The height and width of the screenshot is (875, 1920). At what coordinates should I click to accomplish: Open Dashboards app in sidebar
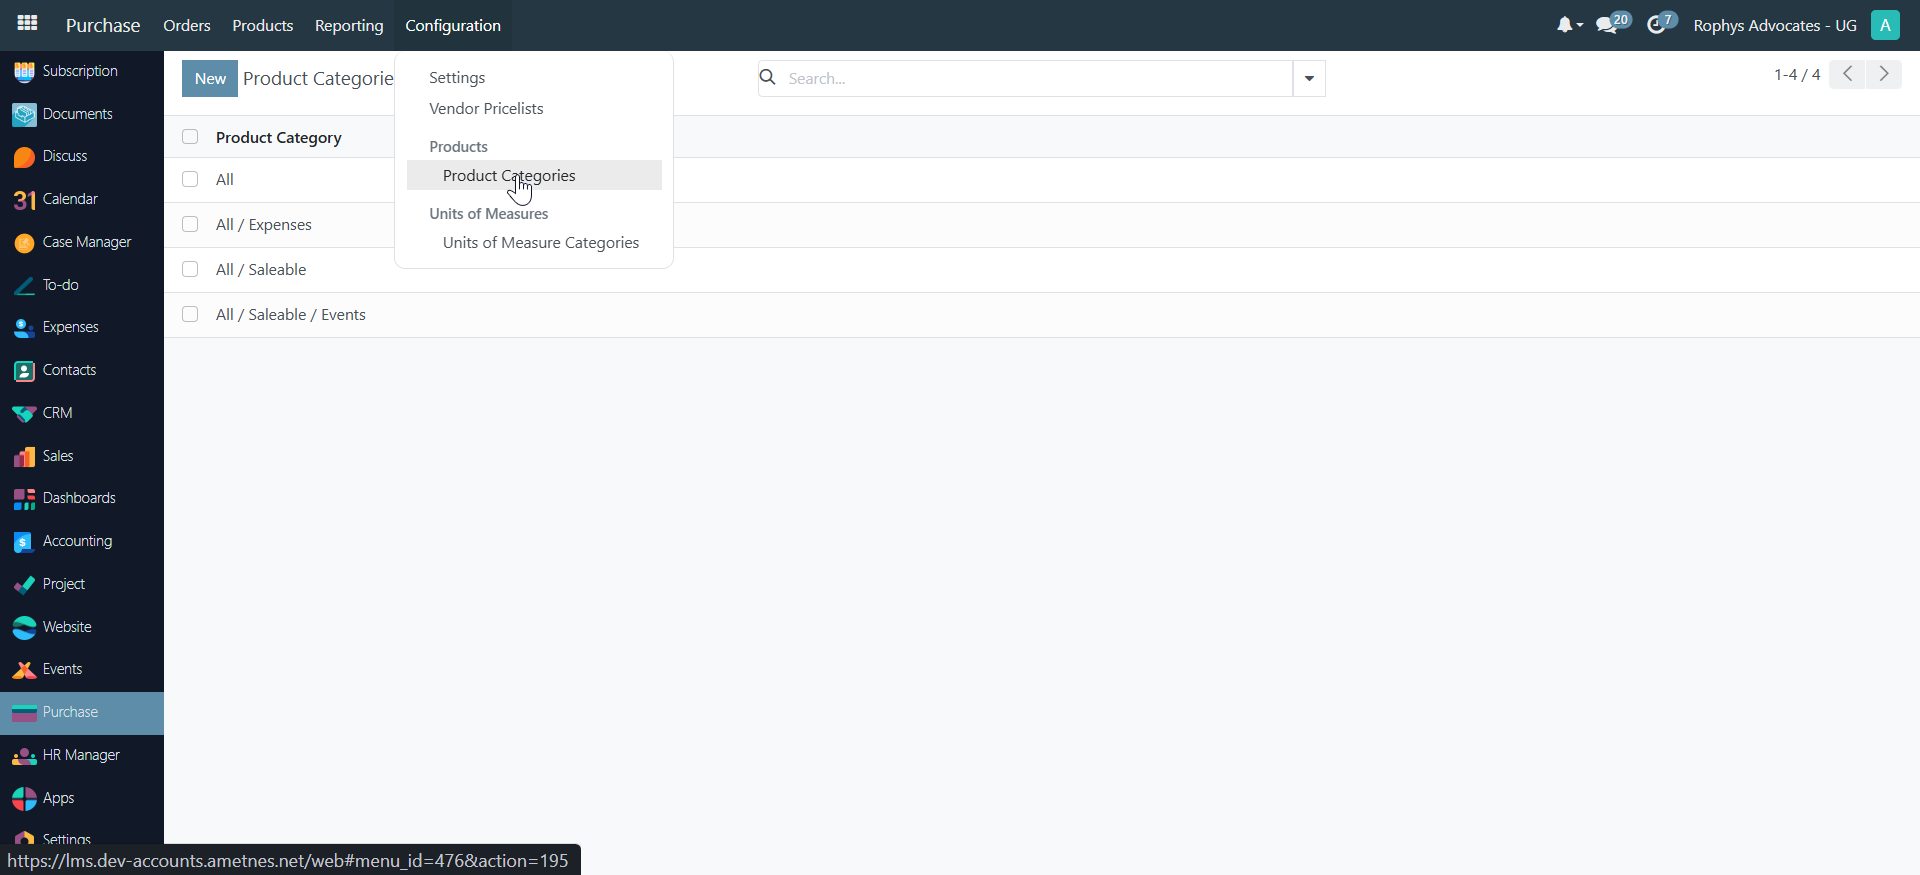tap(82, 498)
